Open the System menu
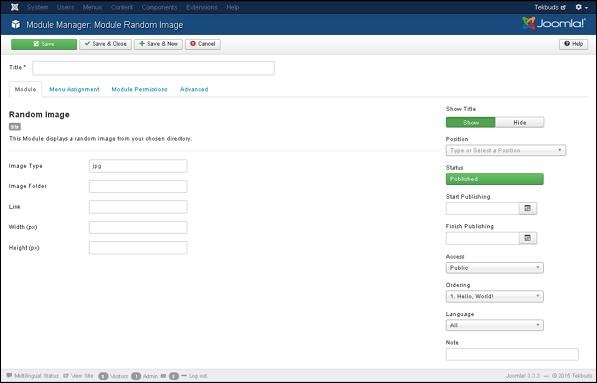This screenshot has width=597, height=383. (x=37, y=7)
